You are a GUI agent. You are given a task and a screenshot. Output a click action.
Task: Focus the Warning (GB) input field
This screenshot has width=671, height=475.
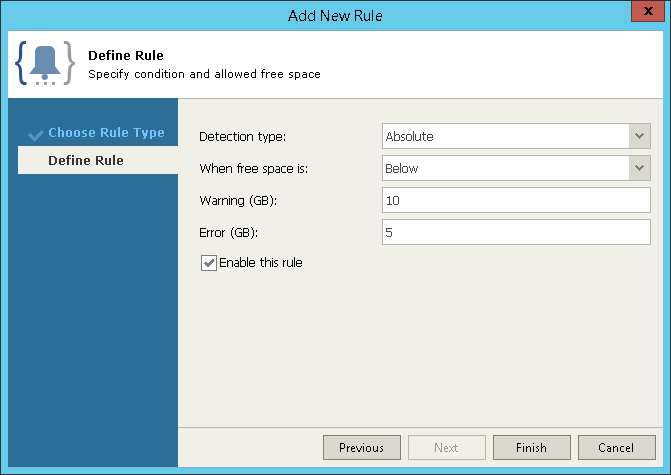(x=516, y=200)
